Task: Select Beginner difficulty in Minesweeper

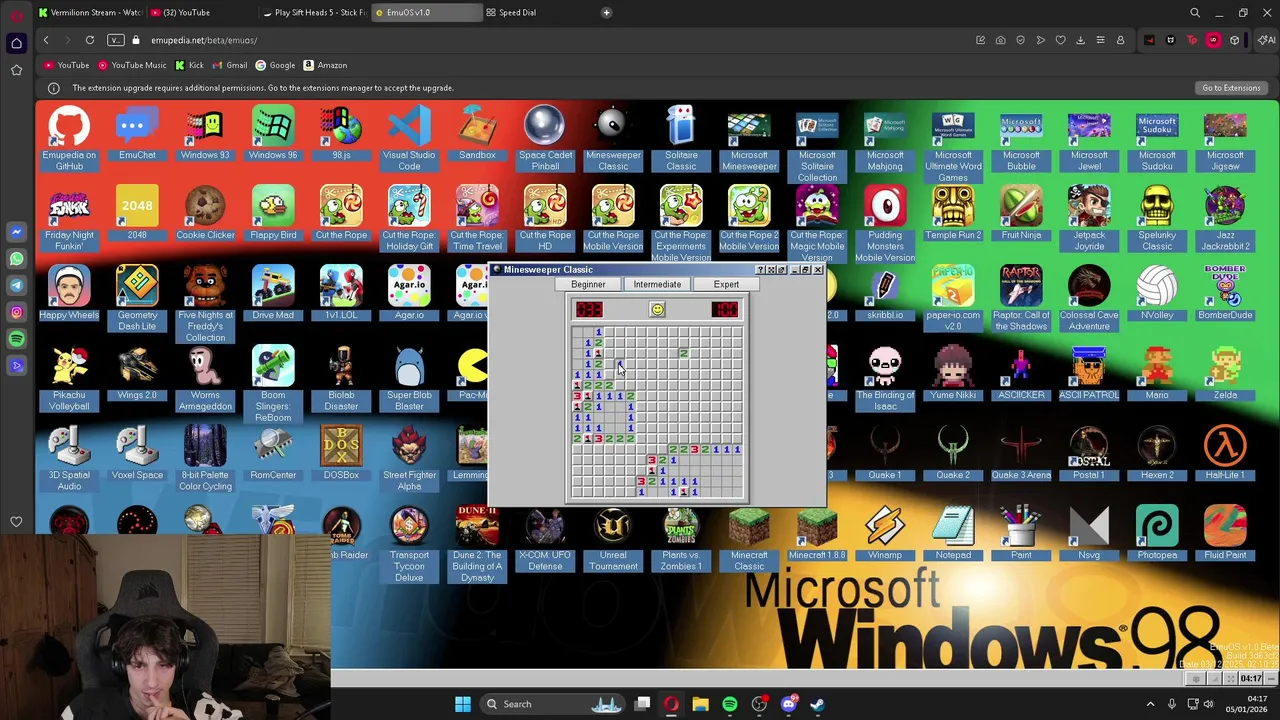Action: click(588, 284)
